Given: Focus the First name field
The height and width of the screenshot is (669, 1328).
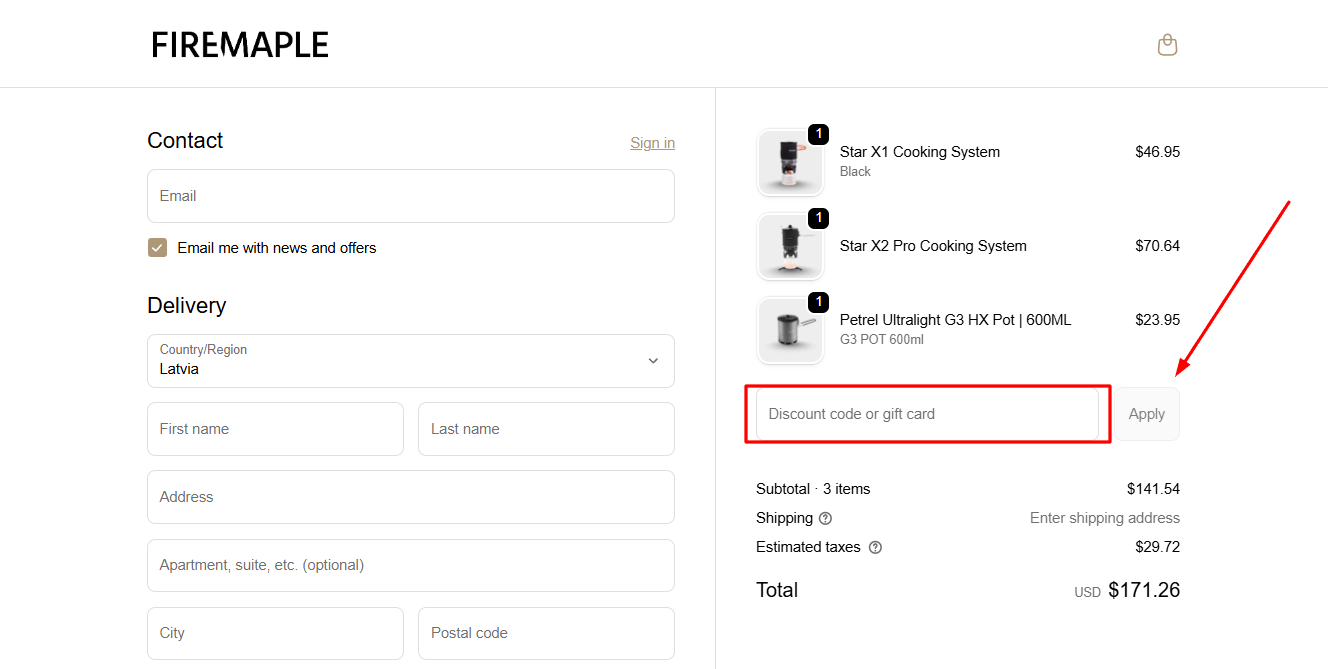Looking at the screenshot, I should pyautogui.click(x=275, y=429).
